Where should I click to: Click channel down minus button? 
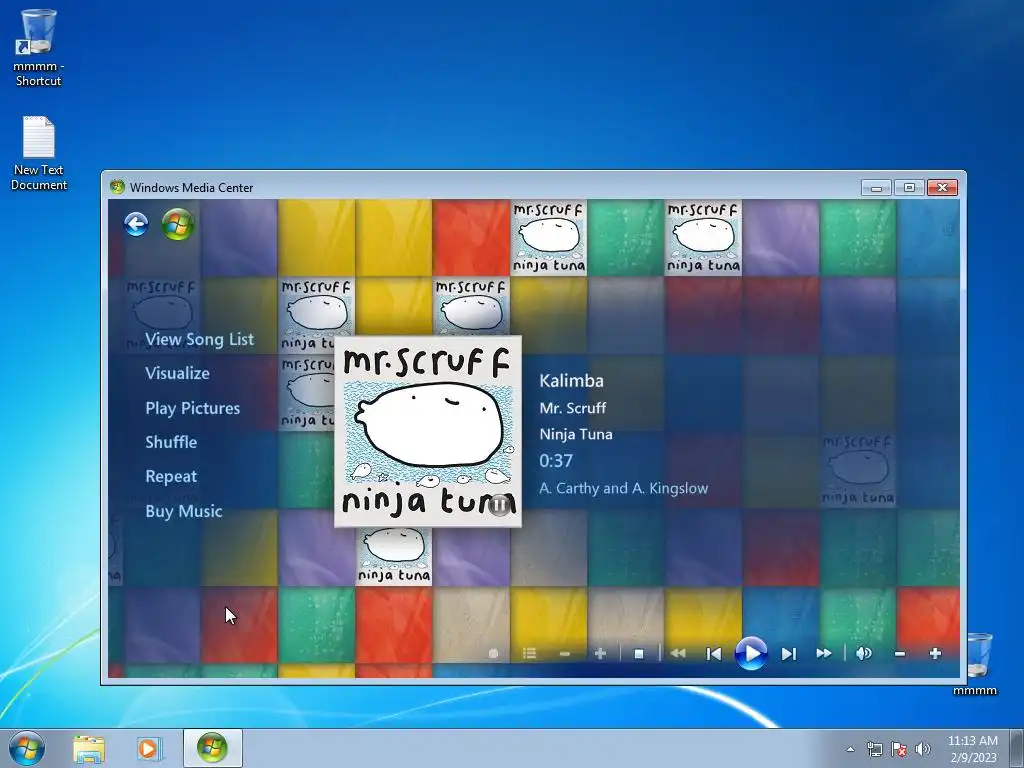click(x=564, y=653)
